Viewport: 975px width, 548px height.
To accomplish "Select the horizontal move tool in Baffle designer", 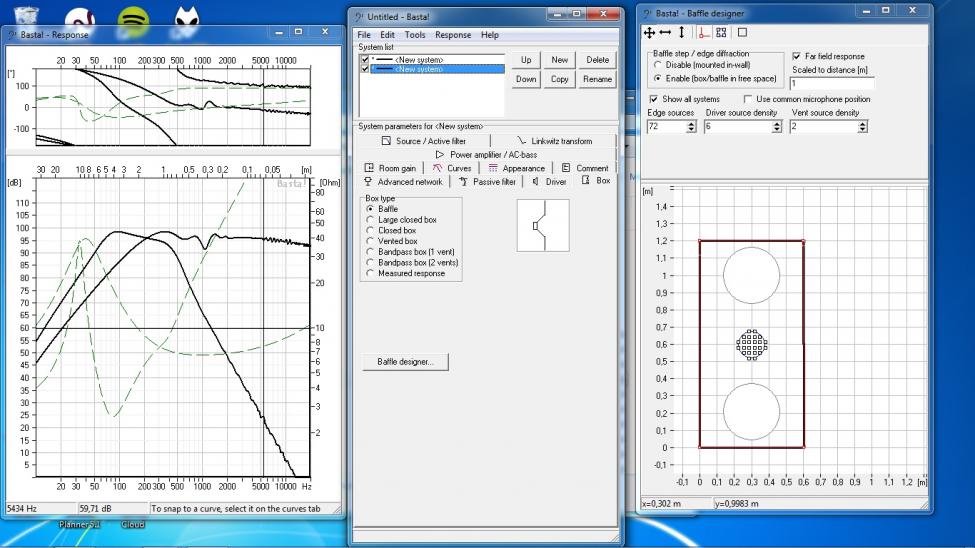I will pyautogui.click(x=665, y=32).
